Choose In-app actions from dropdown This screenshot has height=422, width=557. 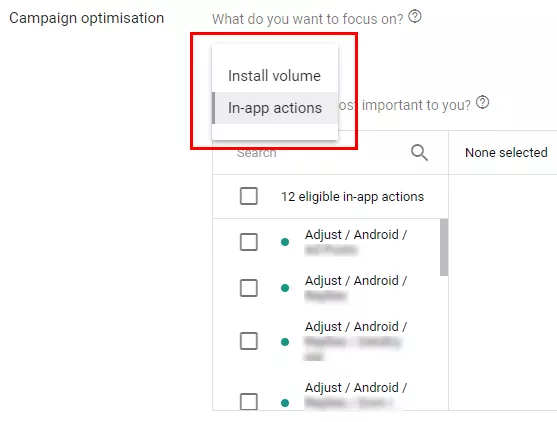[275, 108]
